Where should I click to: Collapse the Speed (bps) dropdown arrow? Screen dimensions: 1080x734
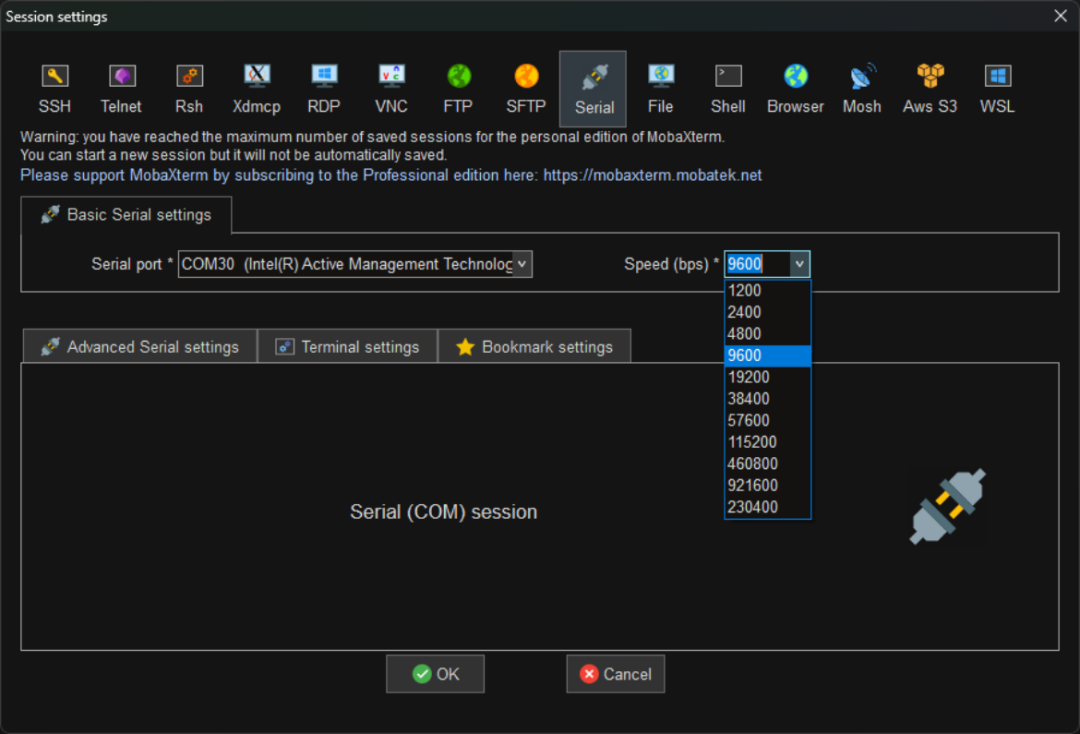click(798, 264)
